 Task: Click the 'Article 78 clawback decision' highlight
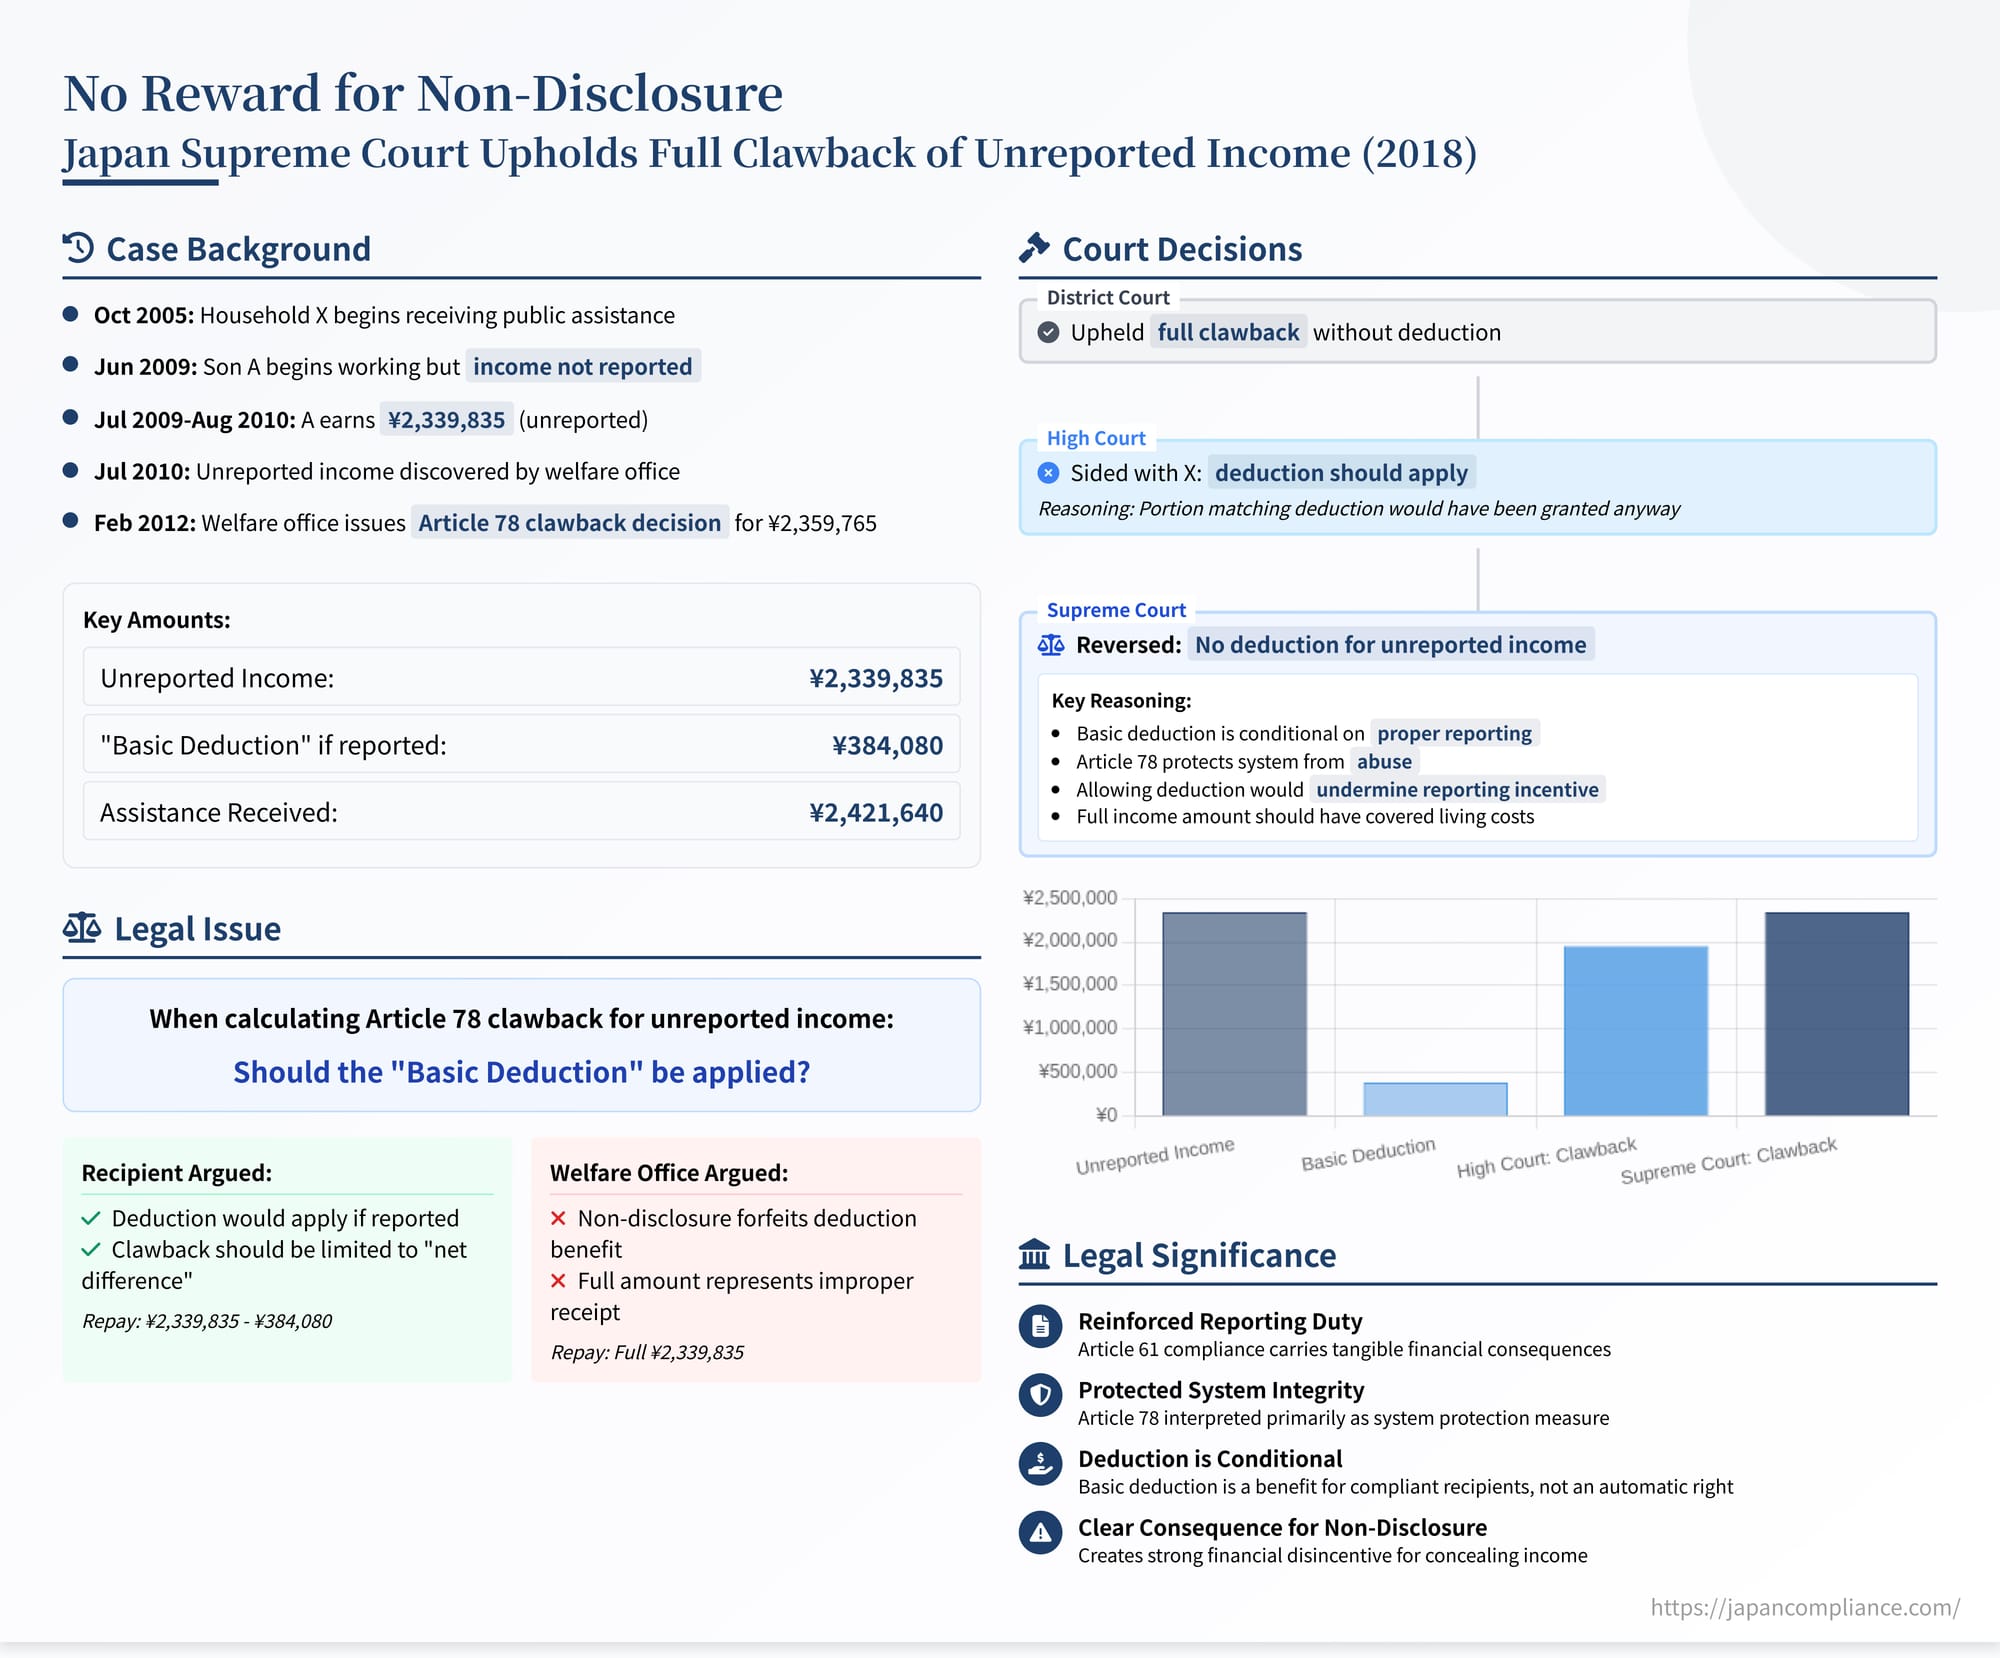pos(570,523)
